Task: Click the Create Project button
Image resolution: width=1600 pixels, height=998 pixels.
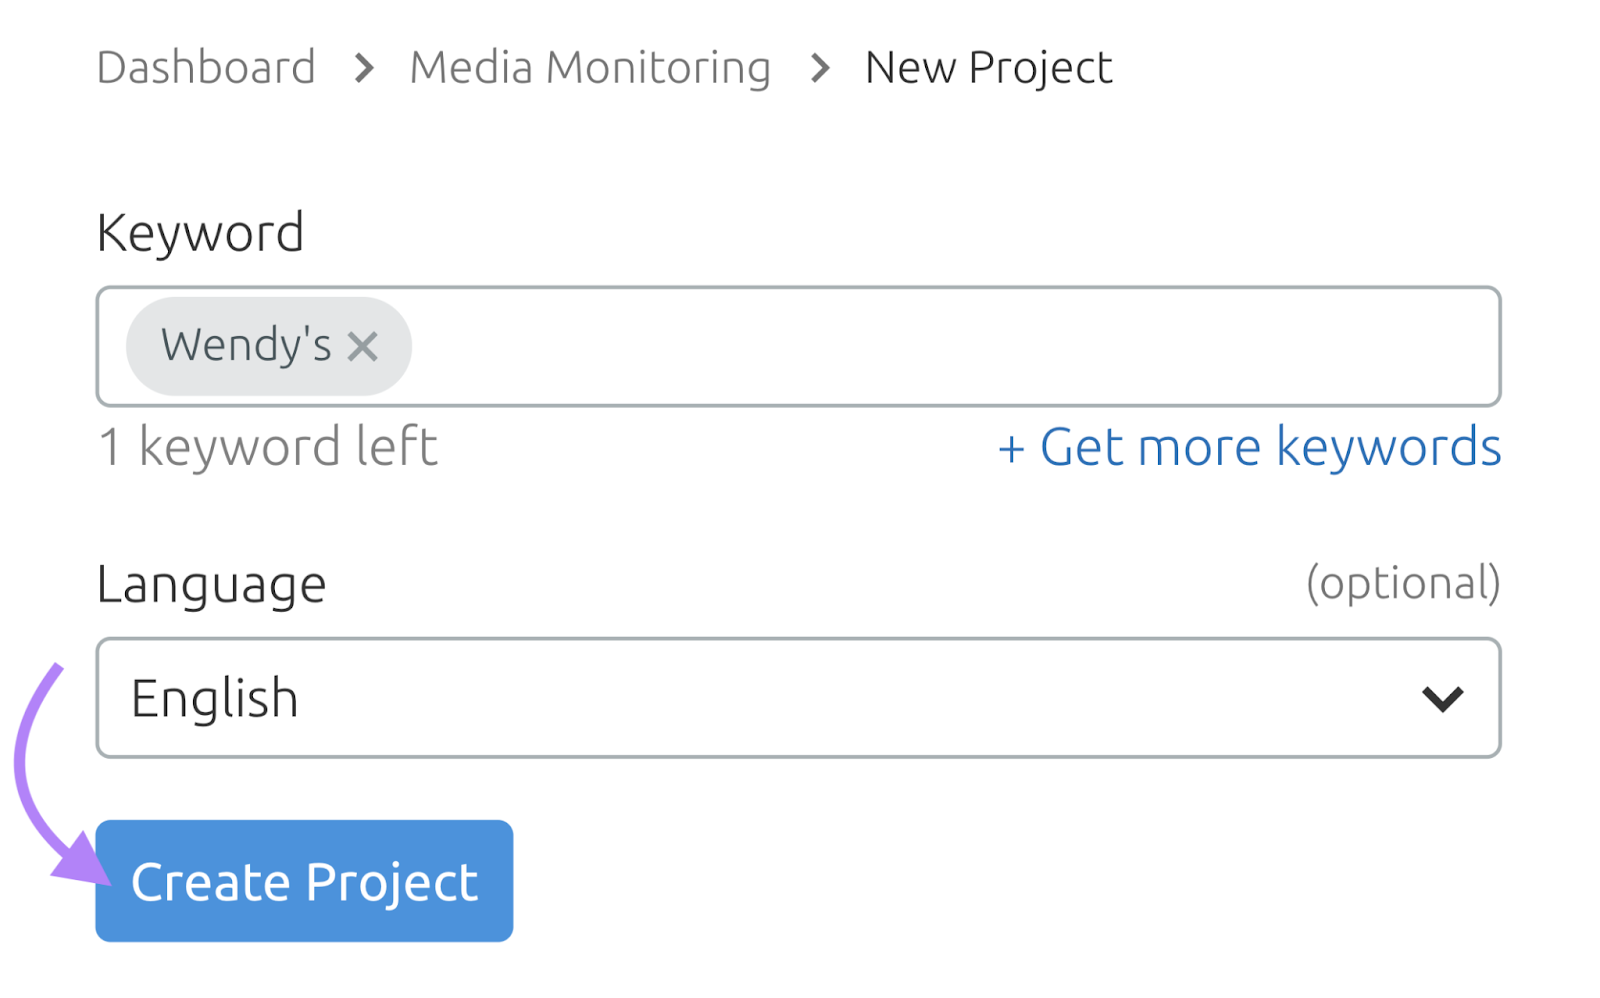Action: [303, 881]
